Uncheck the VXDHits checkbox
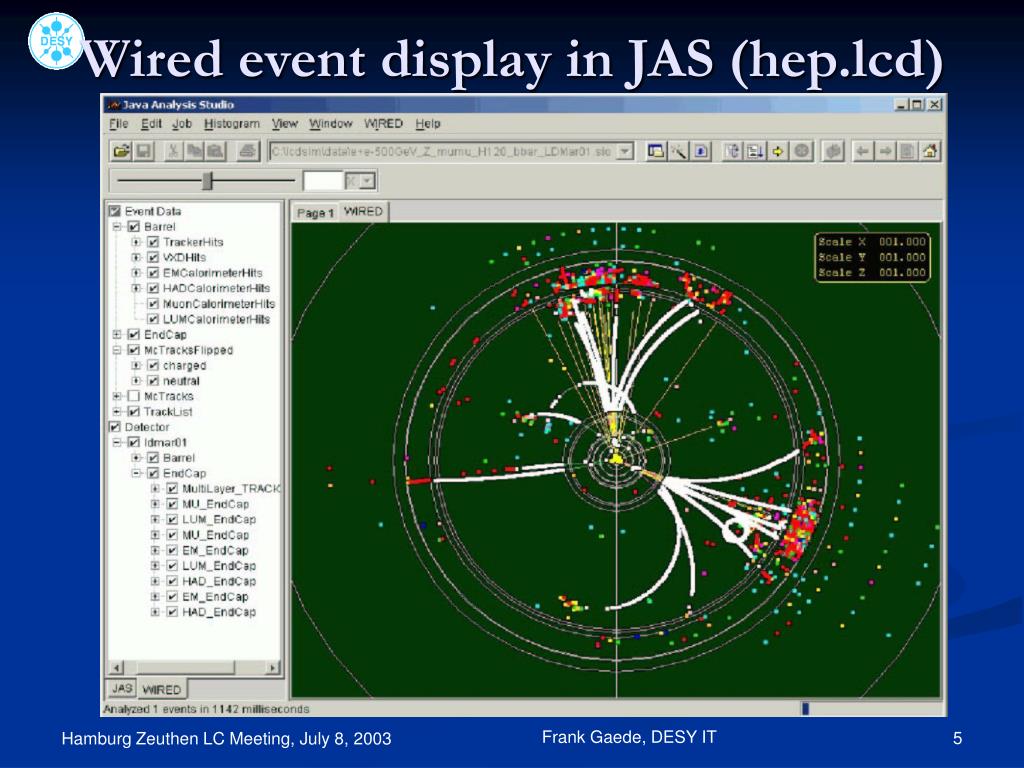Screen dimensions: 1024x768 coord(153,257)
